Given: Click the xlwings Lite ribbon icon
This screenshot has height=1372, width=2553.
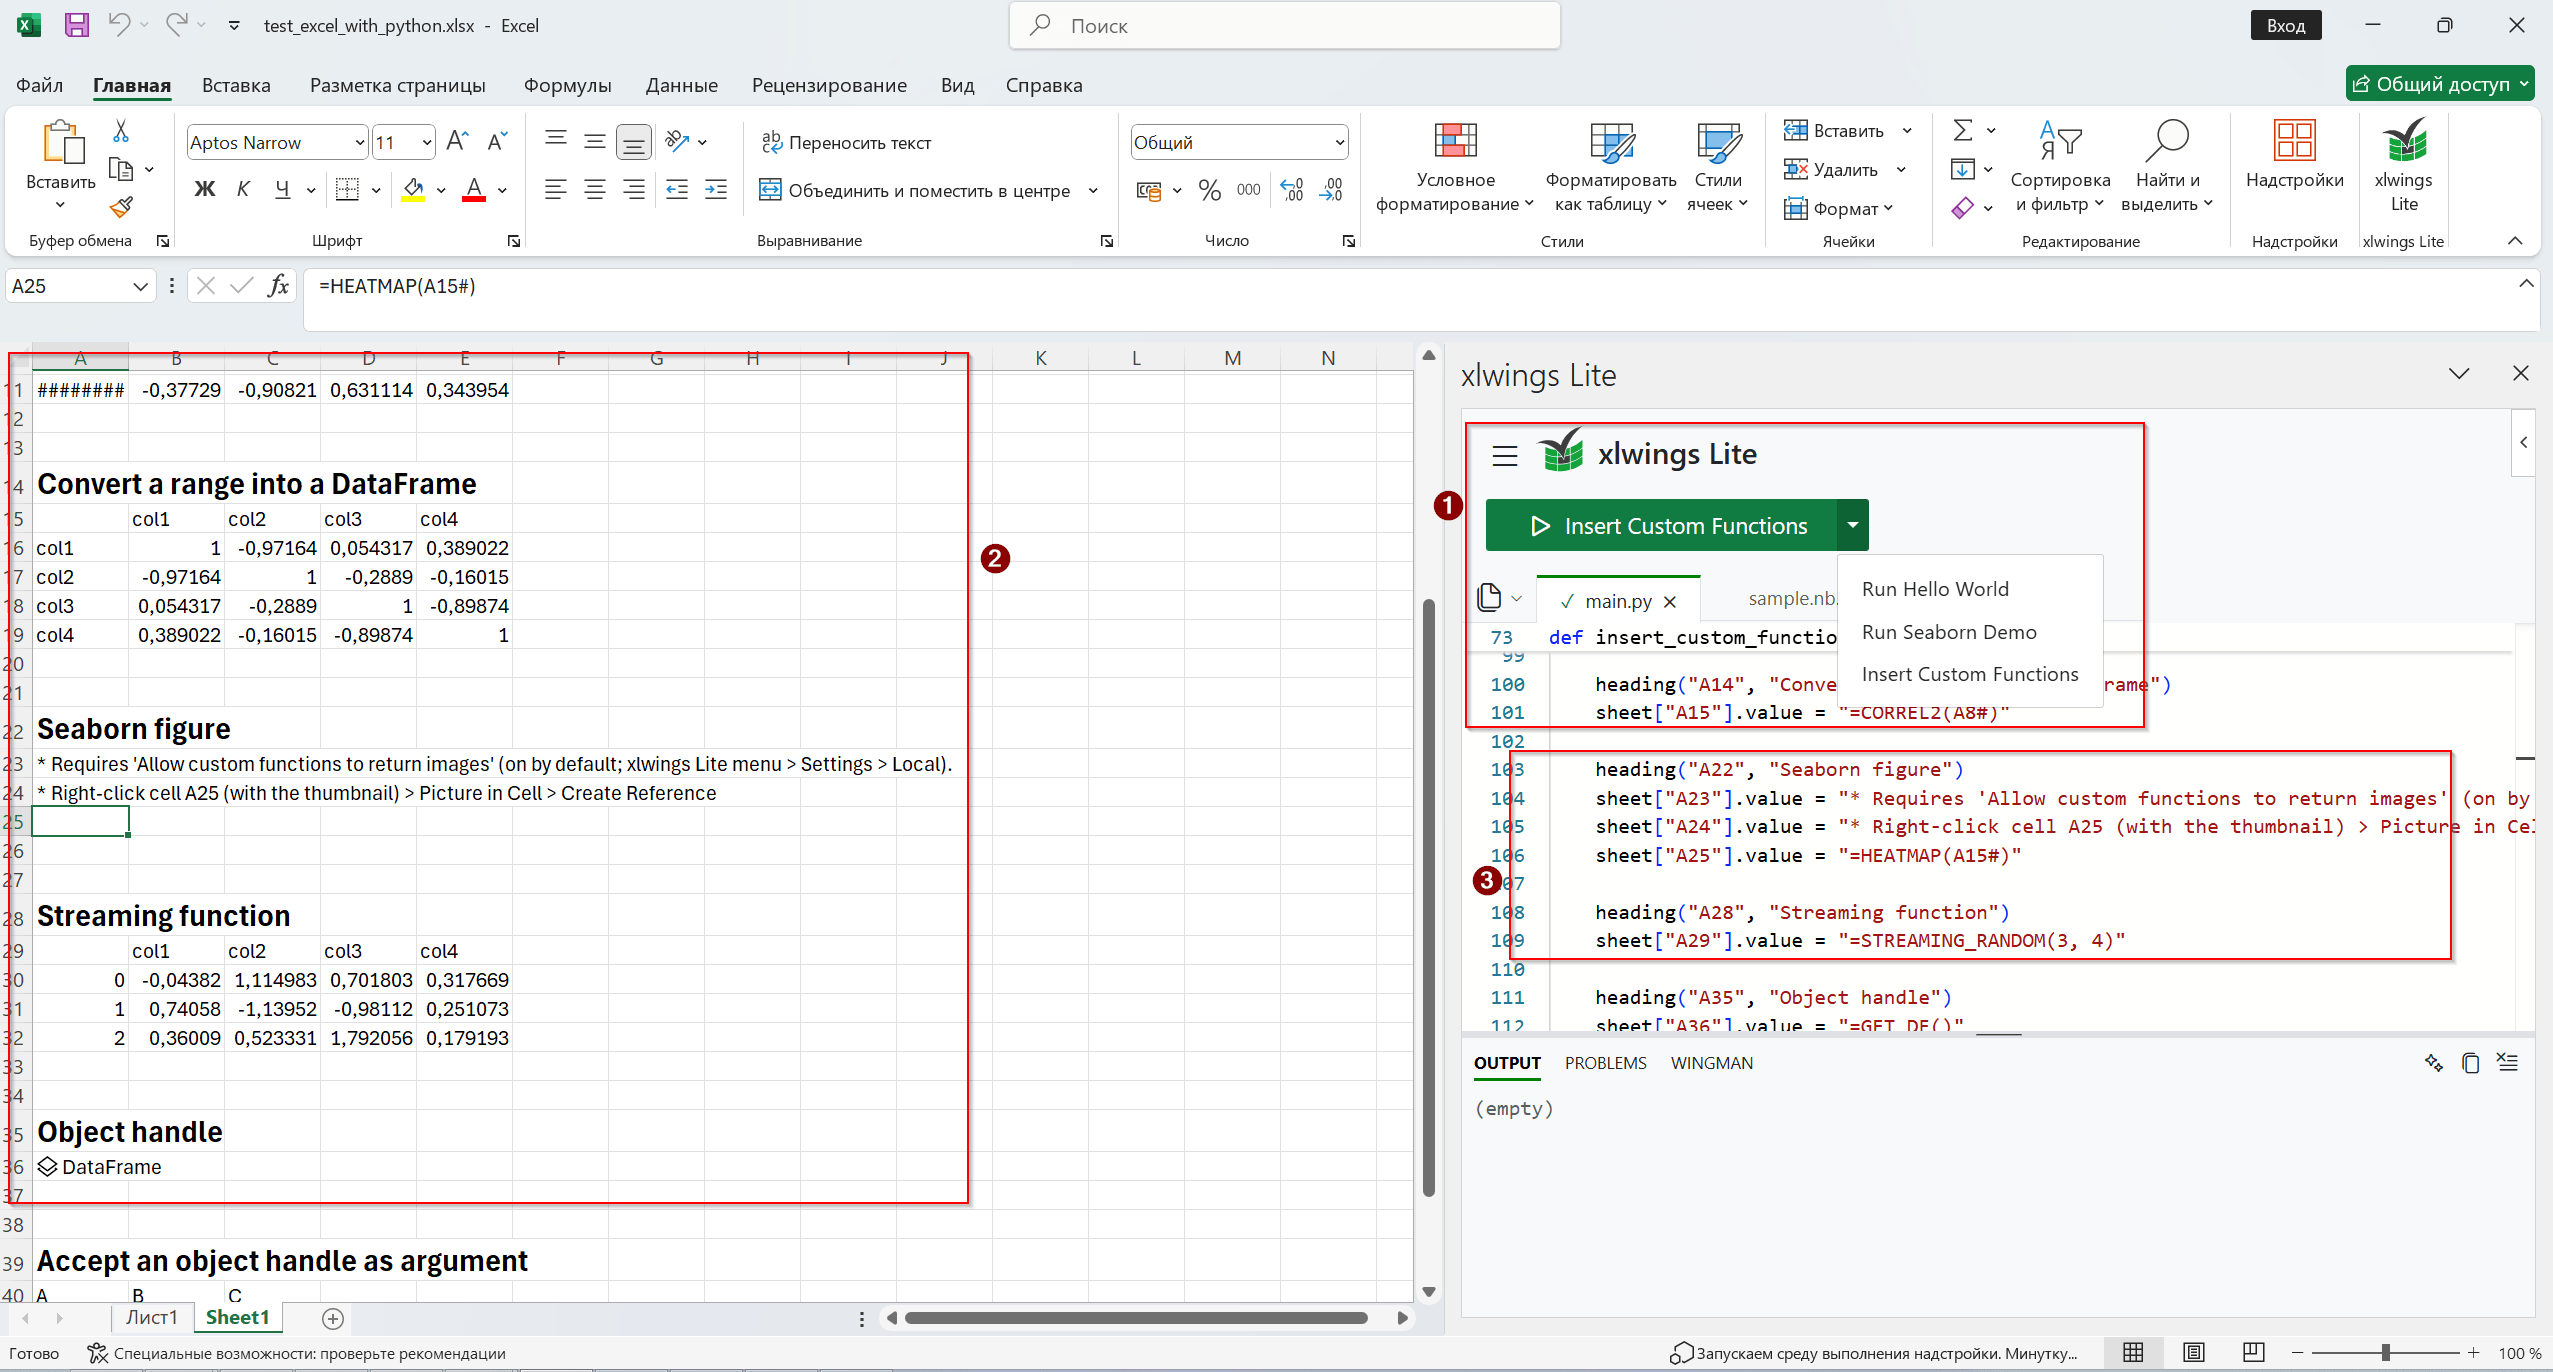Looking at the screenshot, I should point(2403,165).
